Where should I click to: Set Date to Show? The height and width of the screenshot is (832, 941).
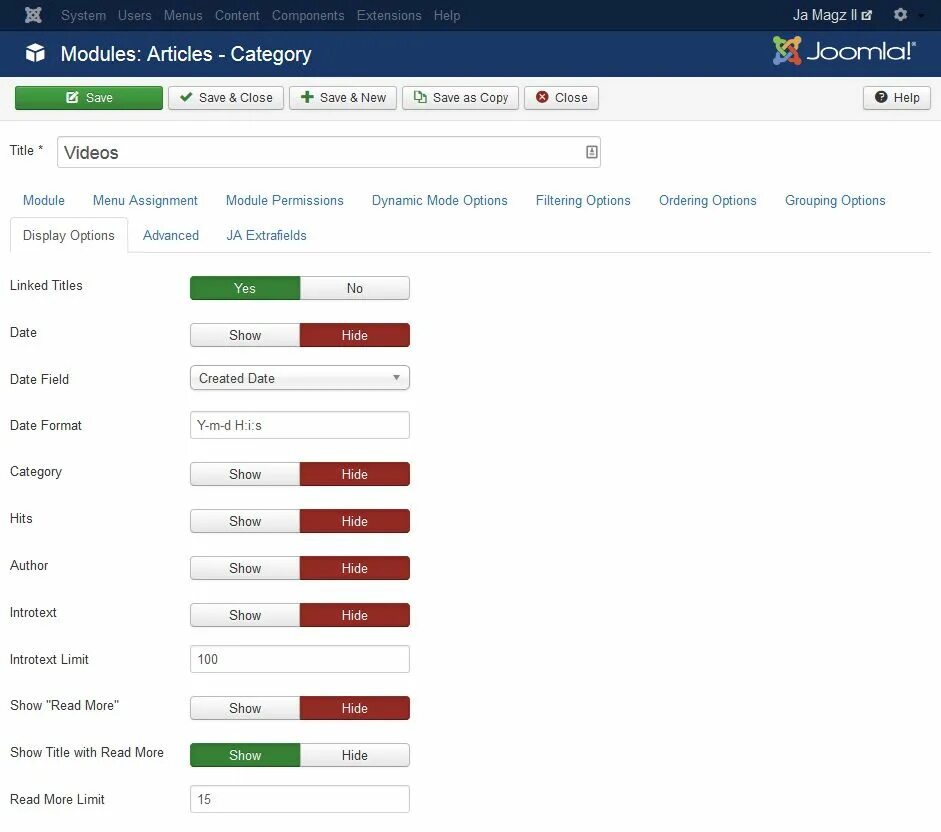point(245,335)
